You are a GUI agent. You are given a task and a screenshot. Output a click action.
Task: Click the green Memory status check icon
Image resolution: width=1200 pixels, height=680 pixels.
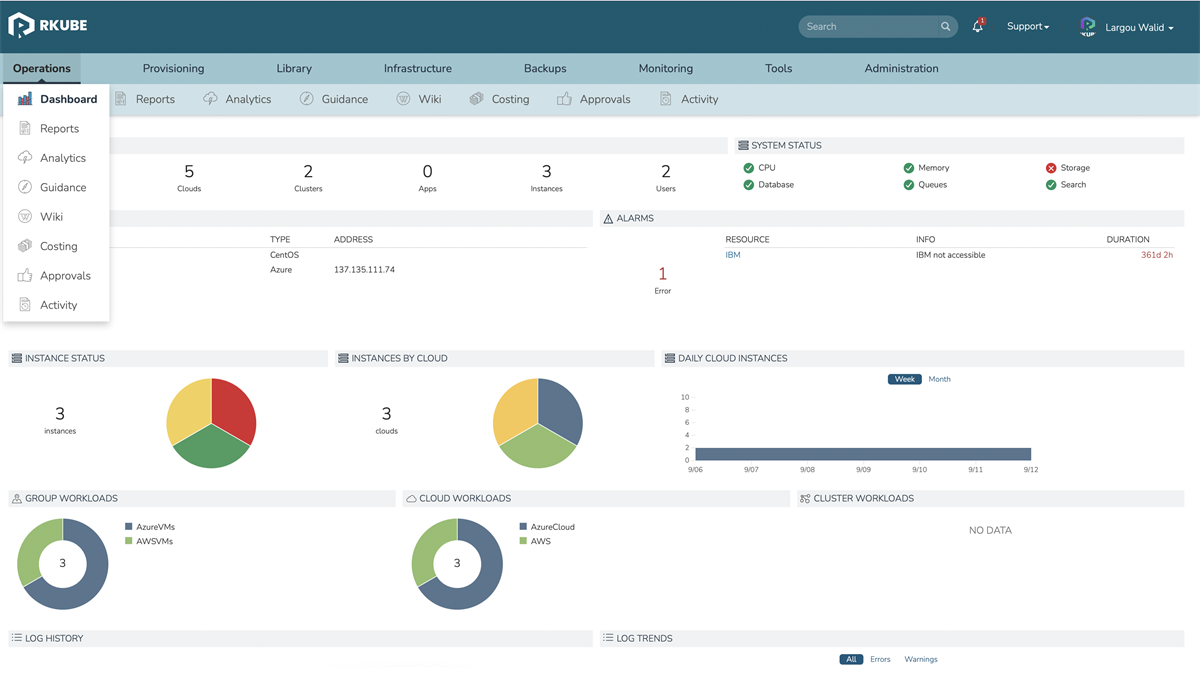(x=909, y=168)
